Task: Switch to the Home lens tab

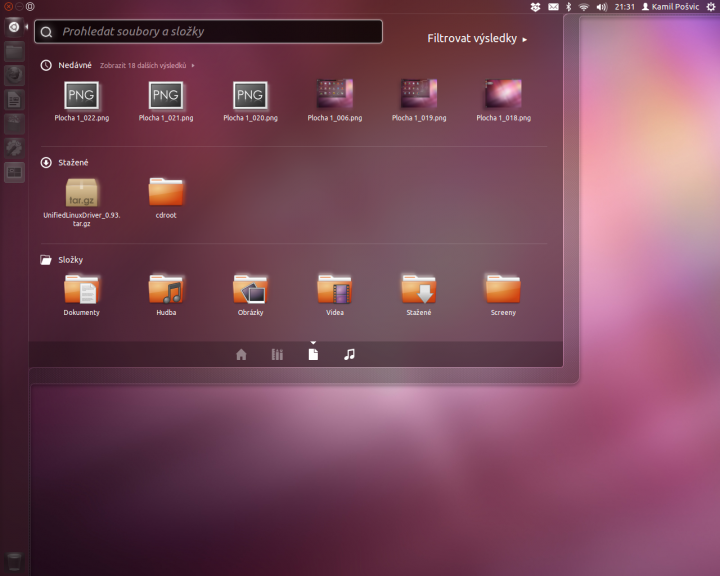Action: tap(241, 354)
